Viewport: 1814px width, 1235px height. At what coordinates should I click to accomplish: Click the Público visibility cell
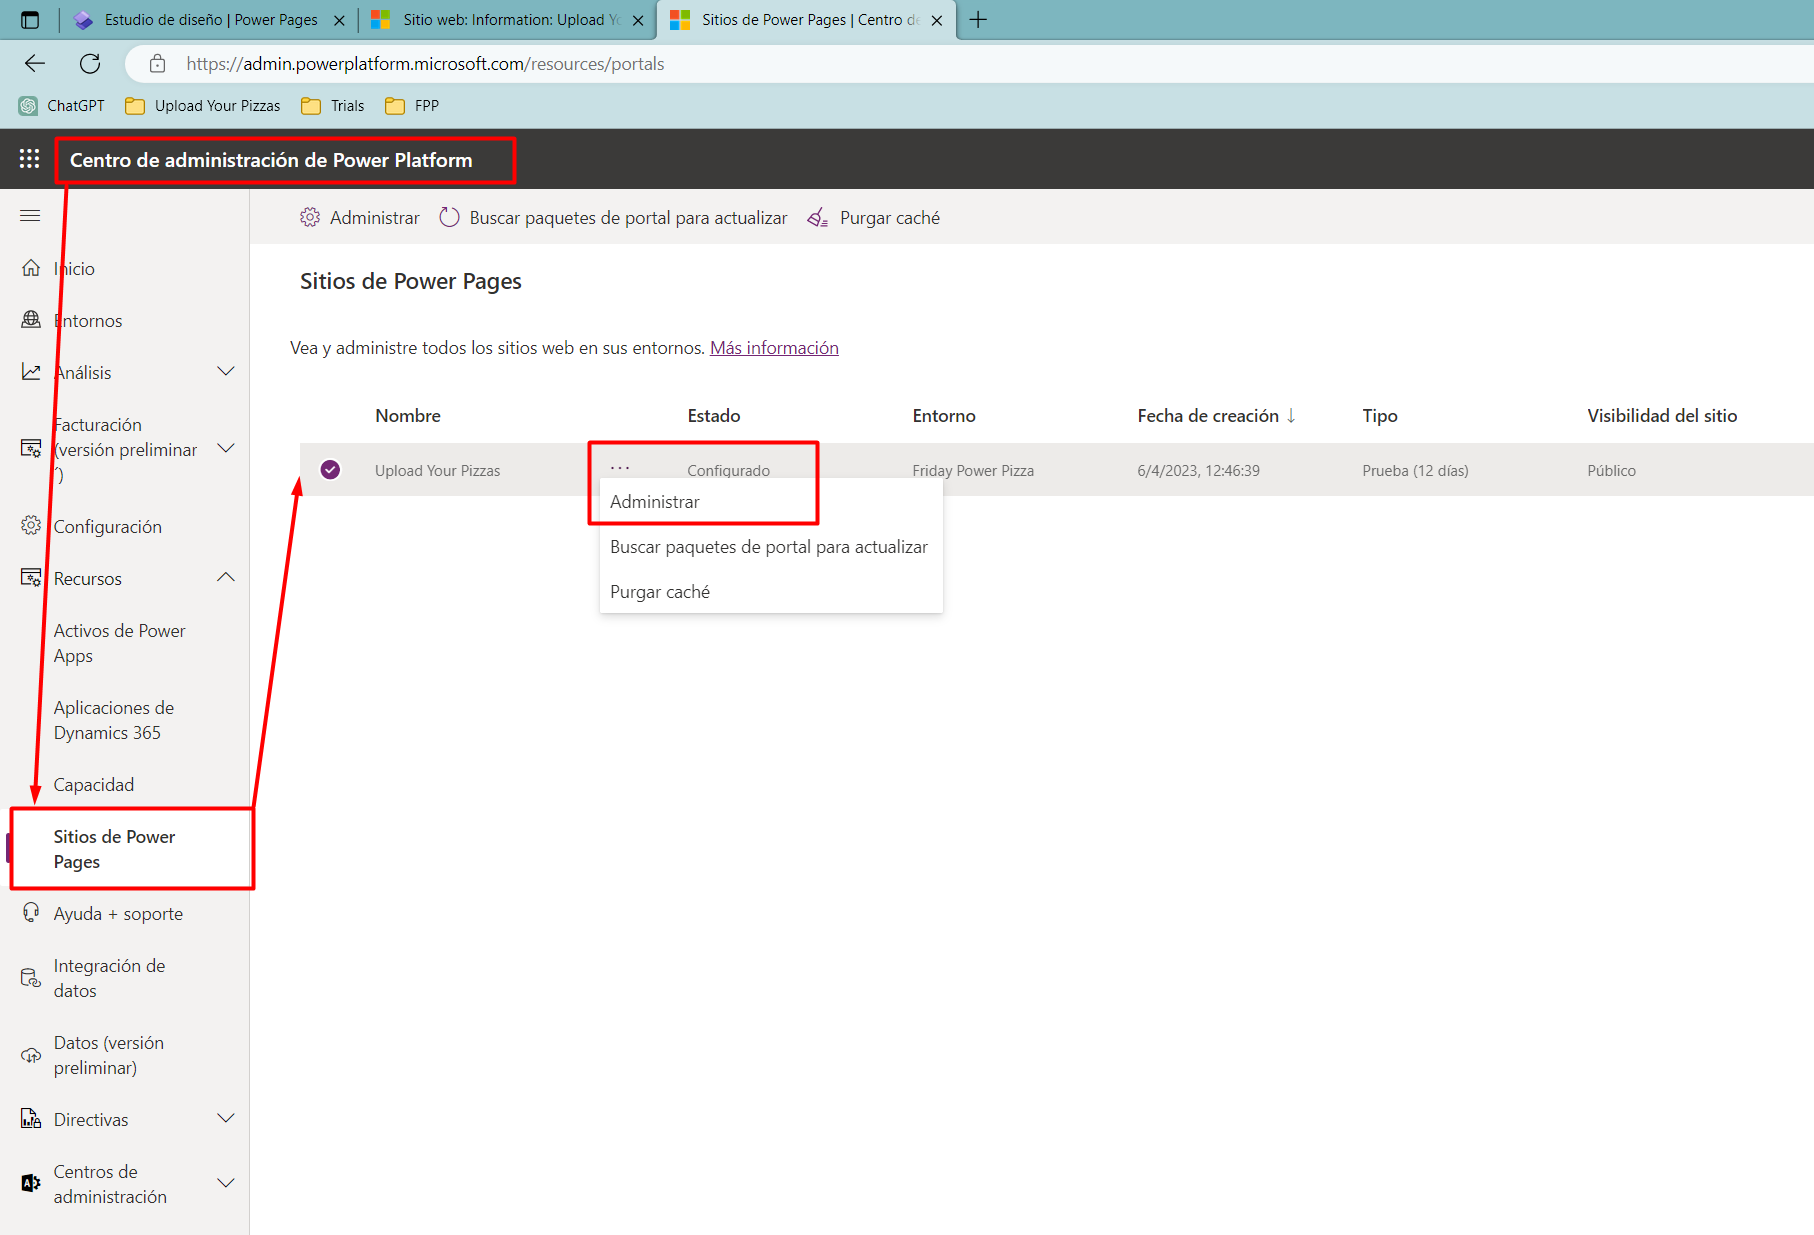[1611, 471]
